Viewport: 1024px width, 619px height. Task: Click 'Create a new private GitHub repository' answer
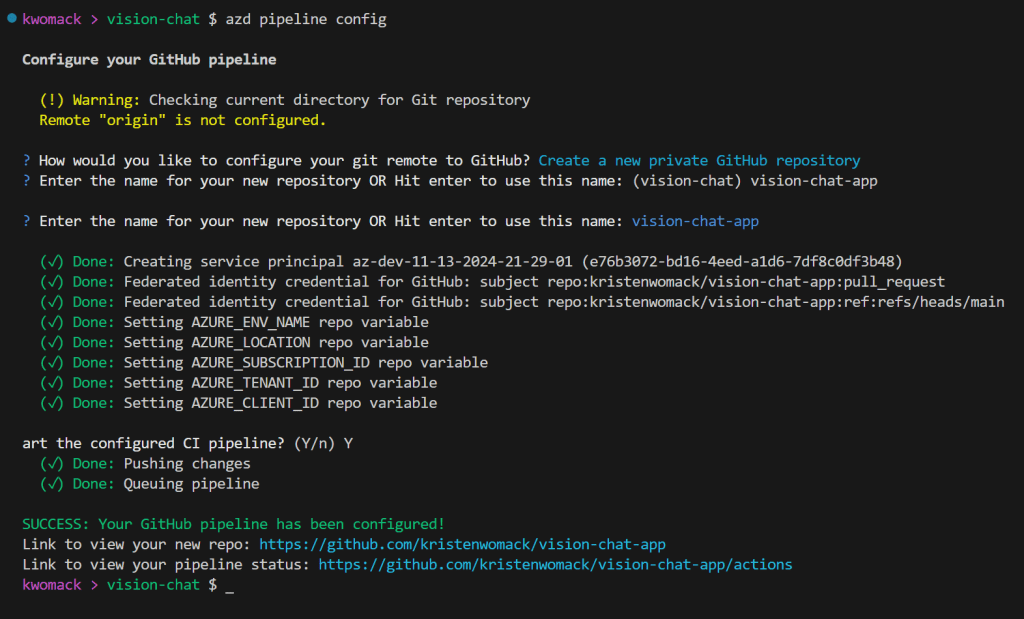point(699,161)
